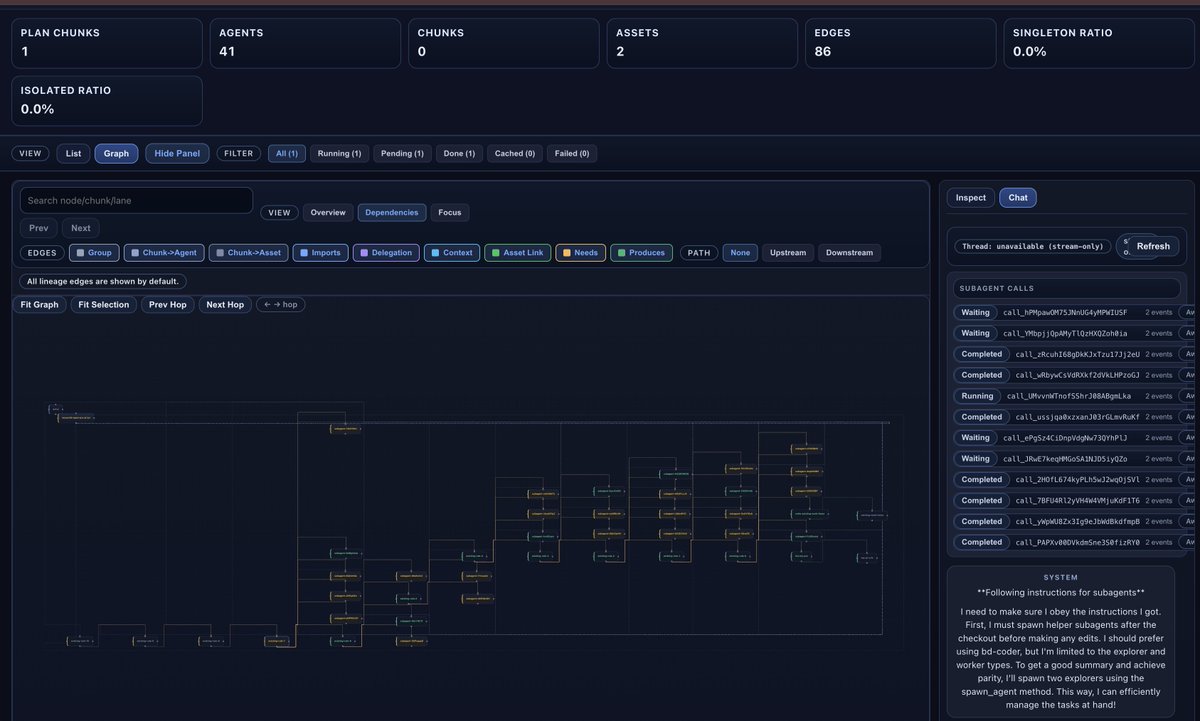The width and height of the screenshot is (1200, 721).
Task: Switch to Graph view
Action: (x=117, y=153)
